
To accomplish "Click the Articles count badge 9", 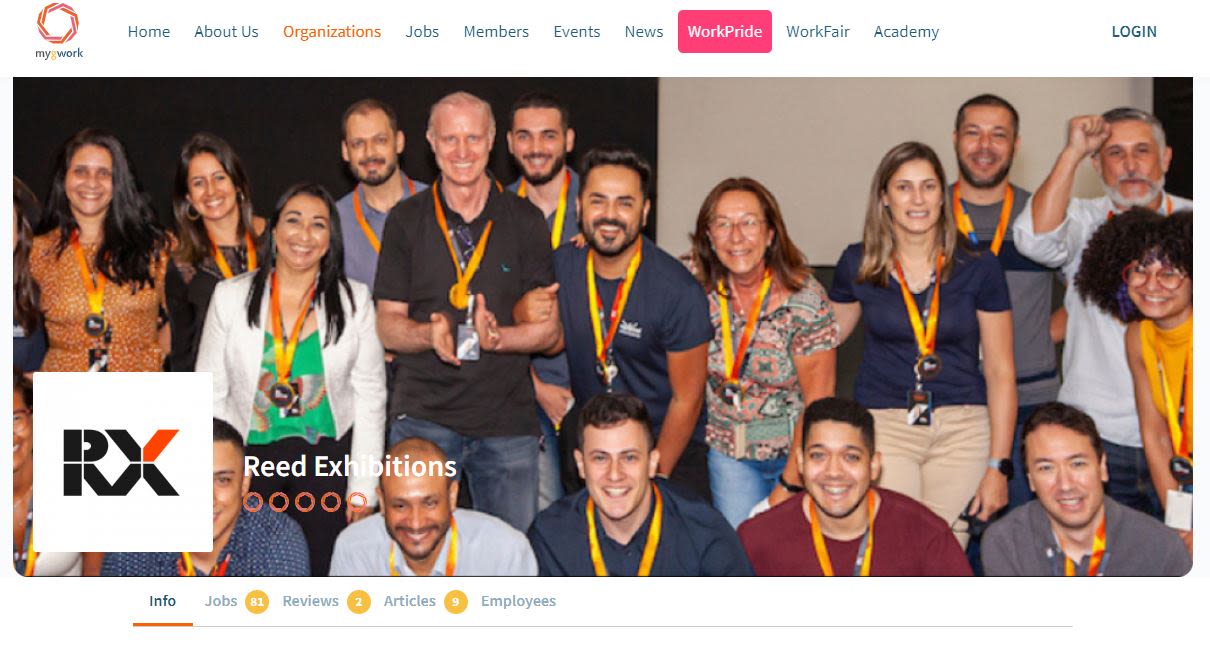I will pyautogui.click(x=456, y=602).
